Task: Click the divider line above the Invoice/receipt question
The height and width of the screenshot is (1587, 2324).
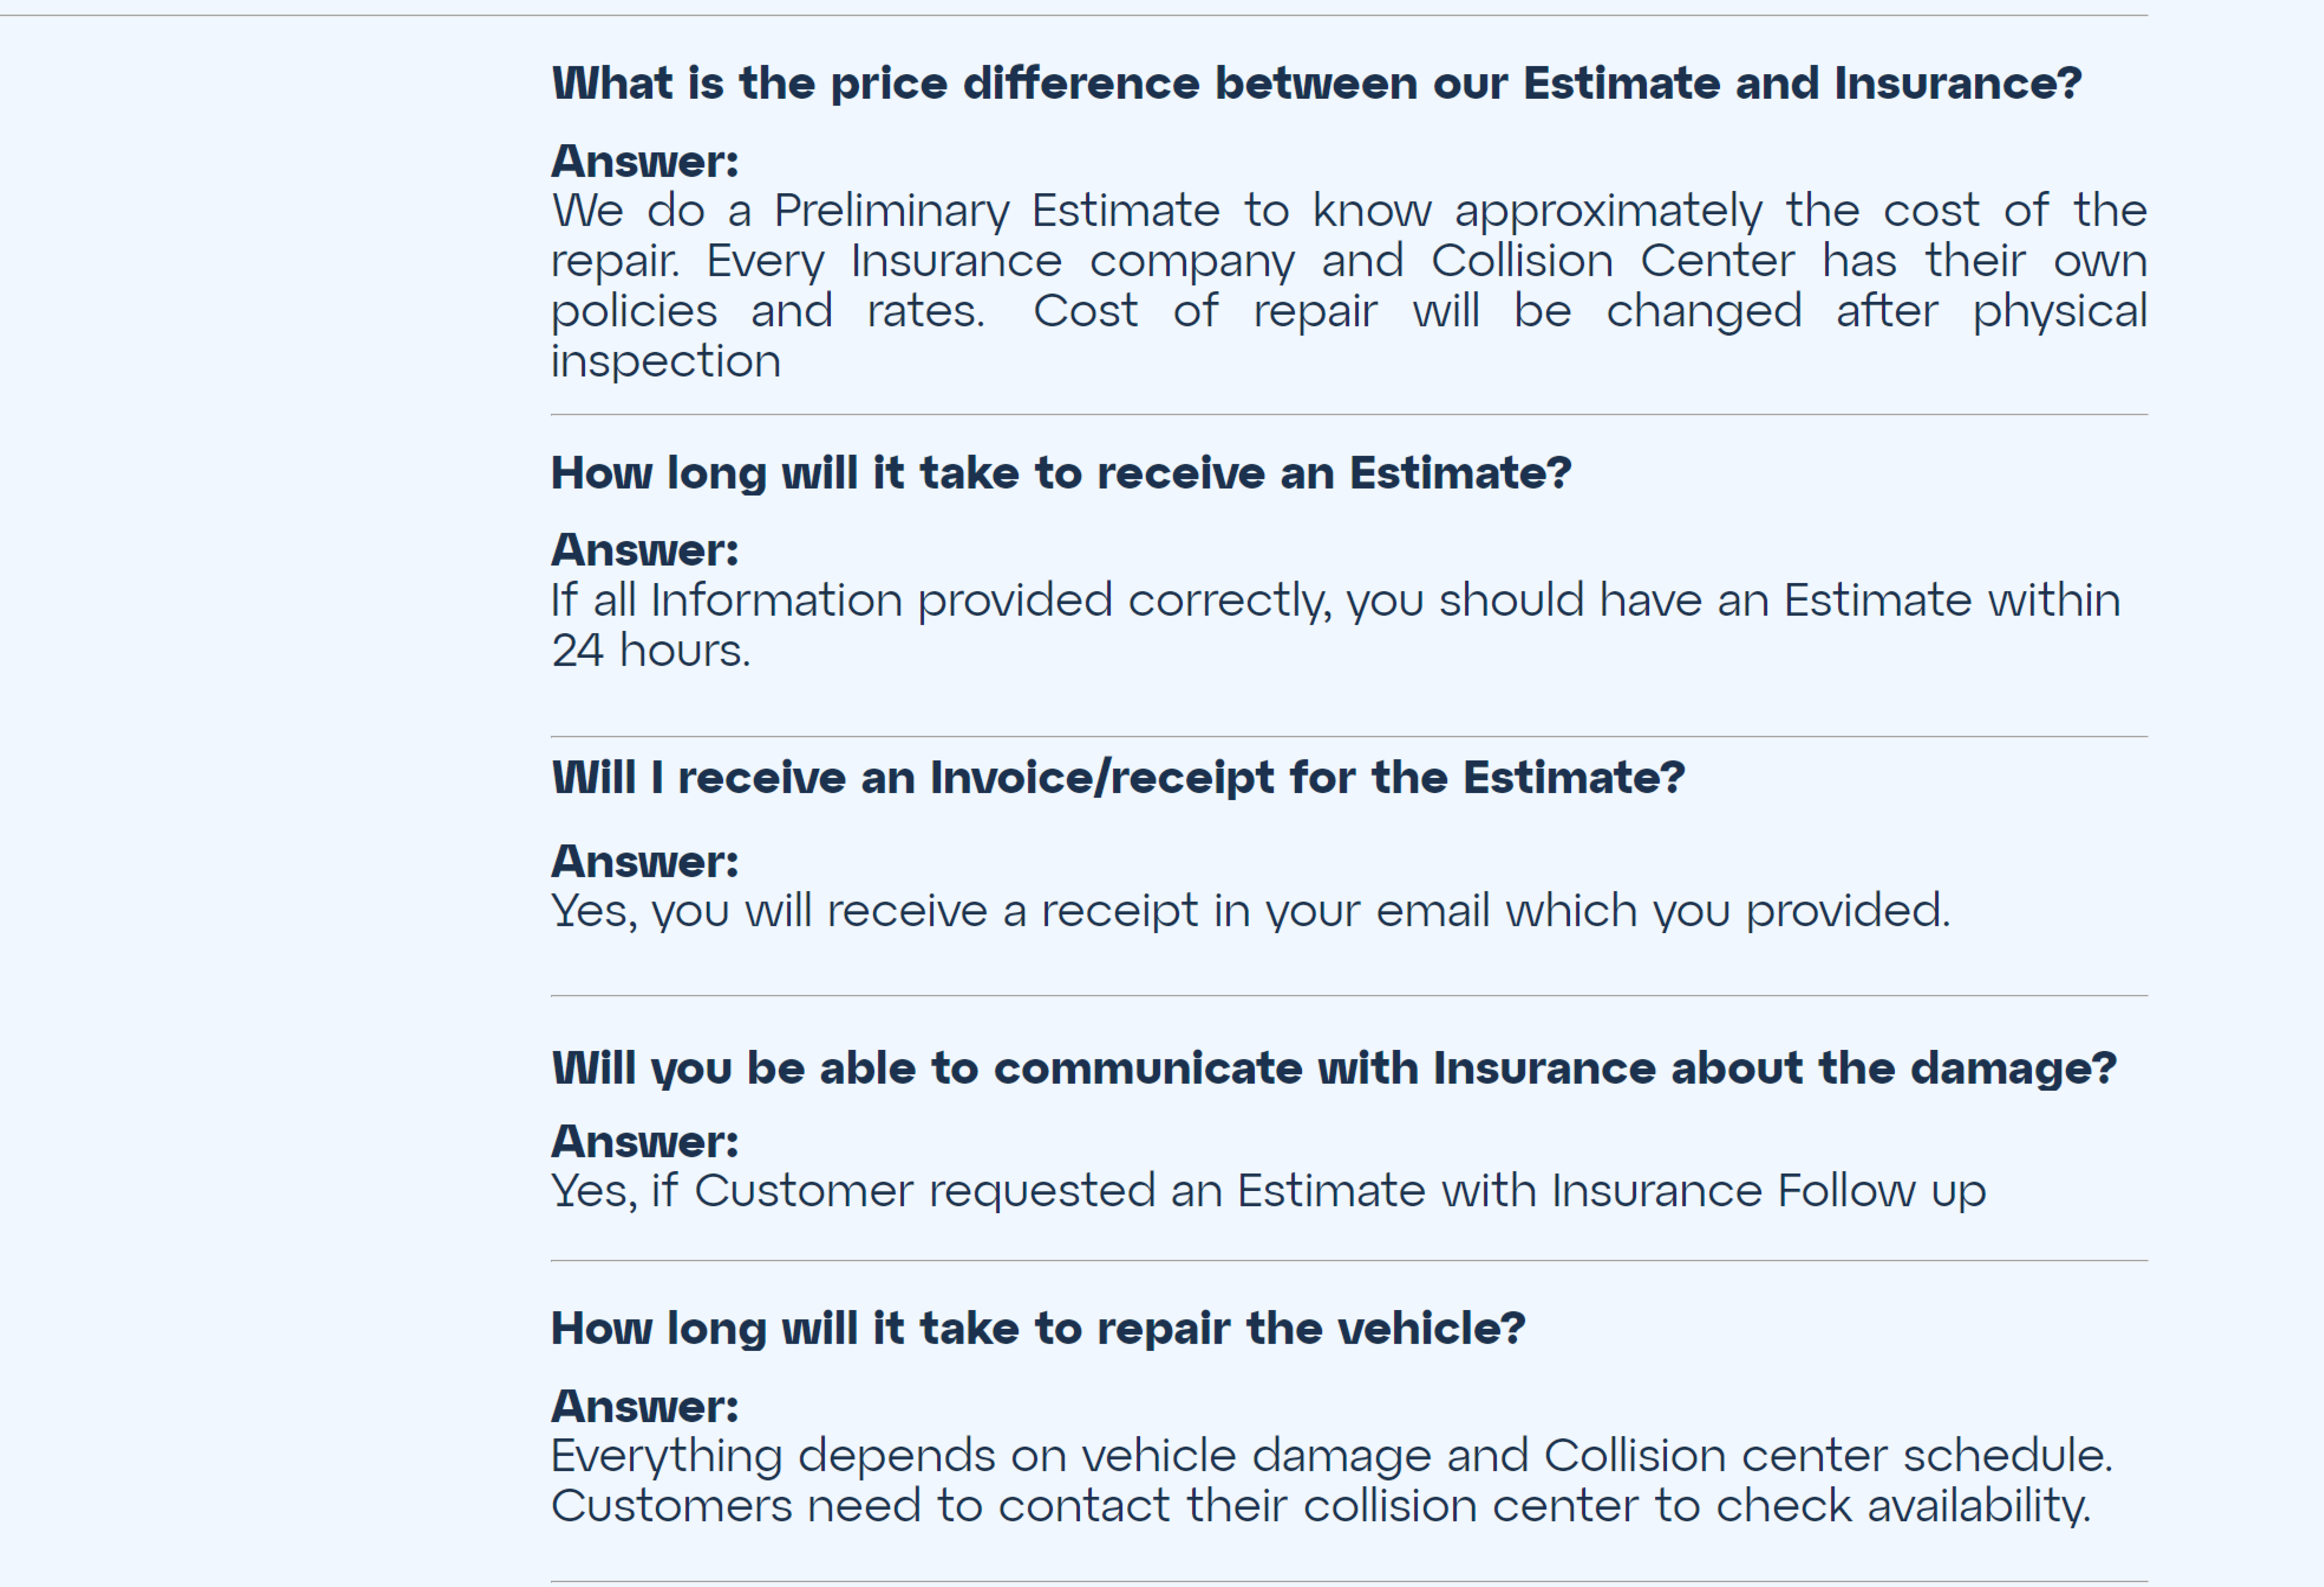Action: tap(1349, 737)
